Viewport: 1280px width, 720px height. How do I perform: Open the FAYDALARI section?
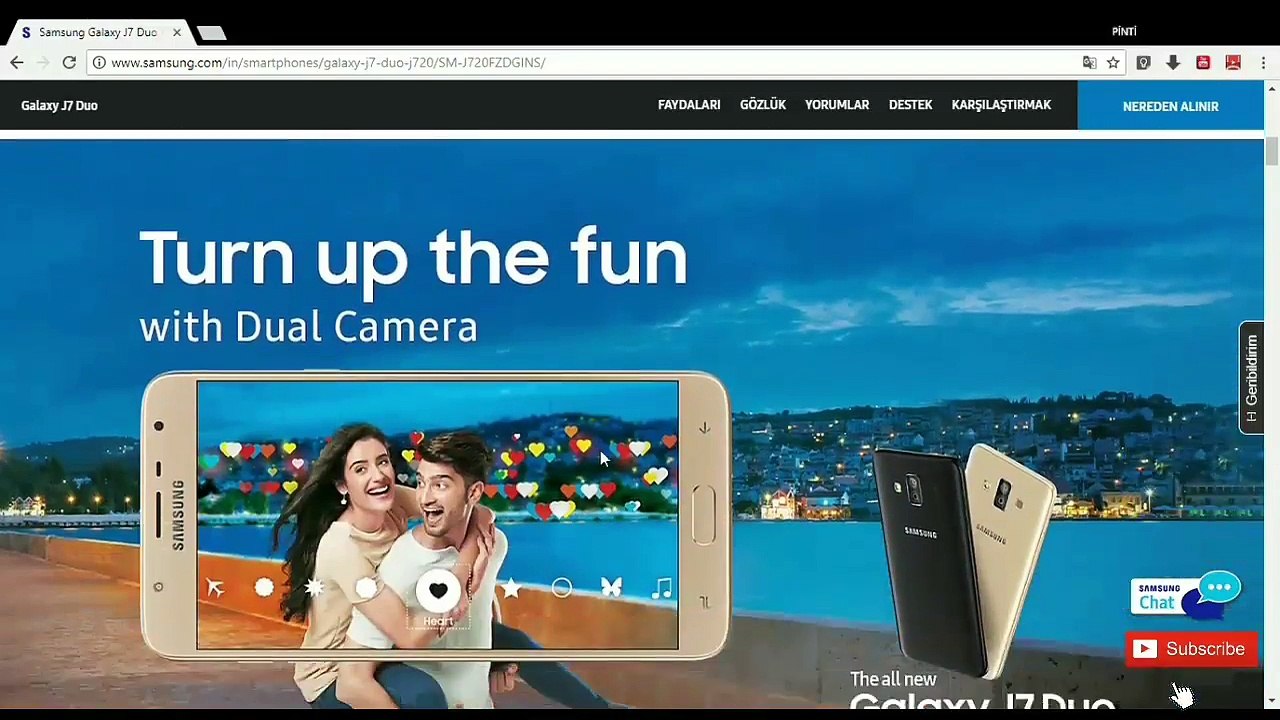[x=689, y=105]
